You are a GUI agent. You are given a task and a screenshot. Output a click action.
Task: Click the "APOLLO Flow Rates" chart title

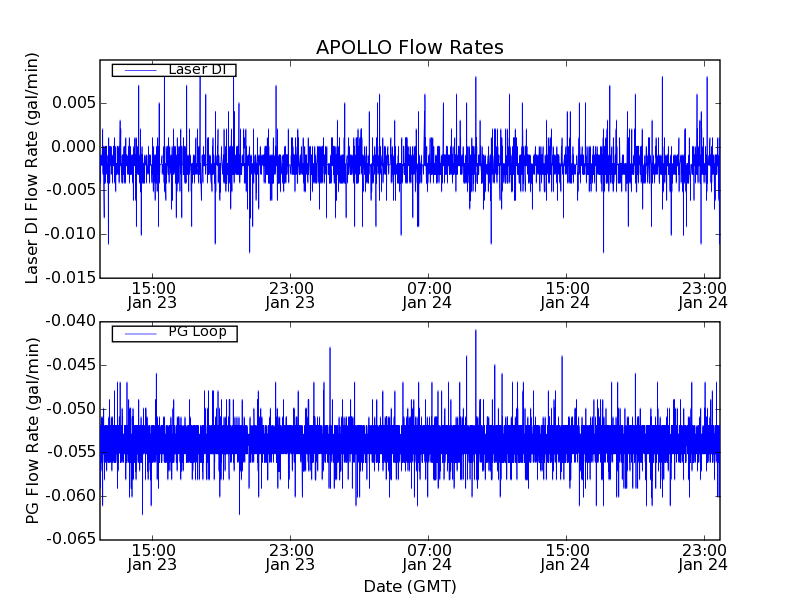(410, 47)
